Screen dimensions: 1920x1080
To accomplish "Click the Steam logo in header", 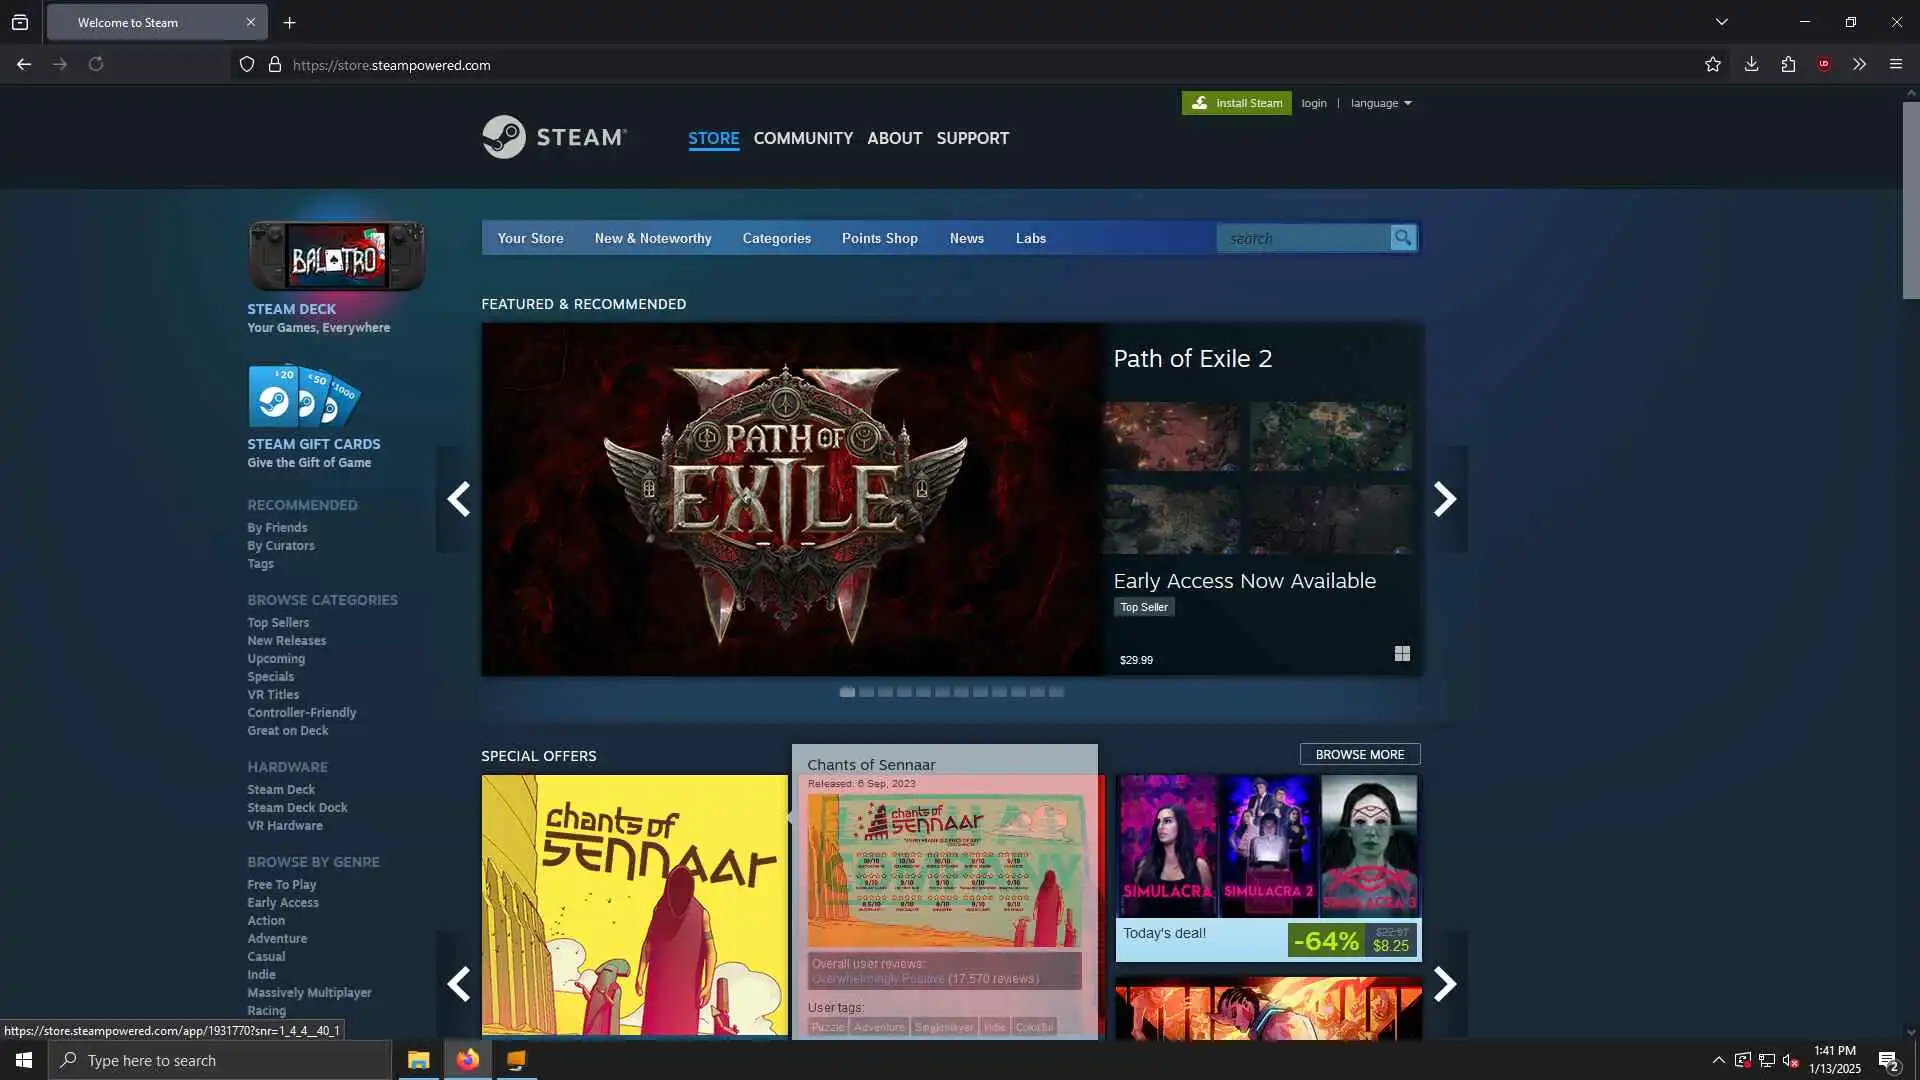I will tap(554, 137).
